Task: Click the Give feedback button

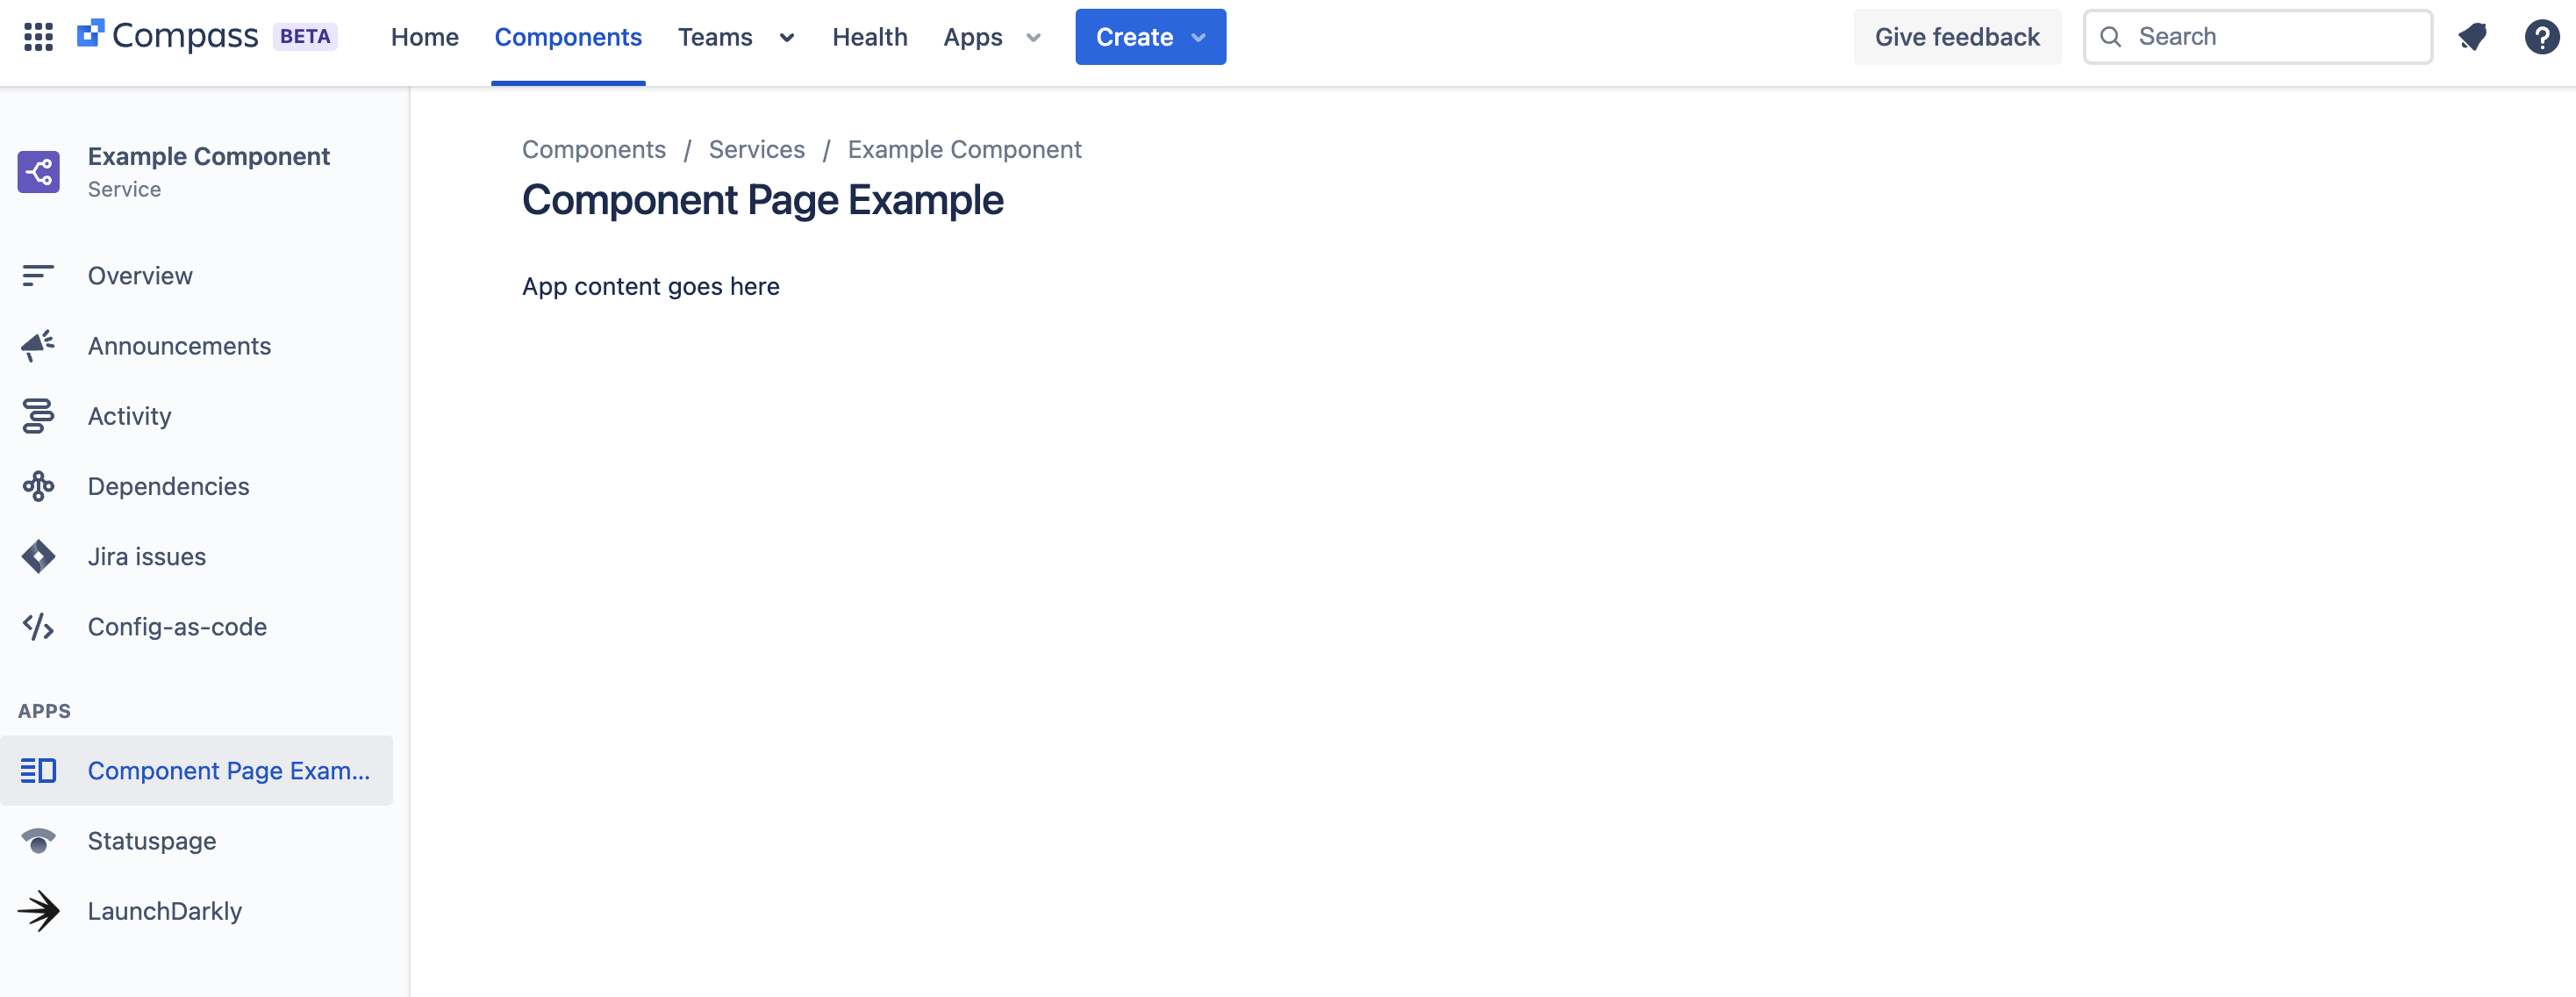Action: (1956, 36)
